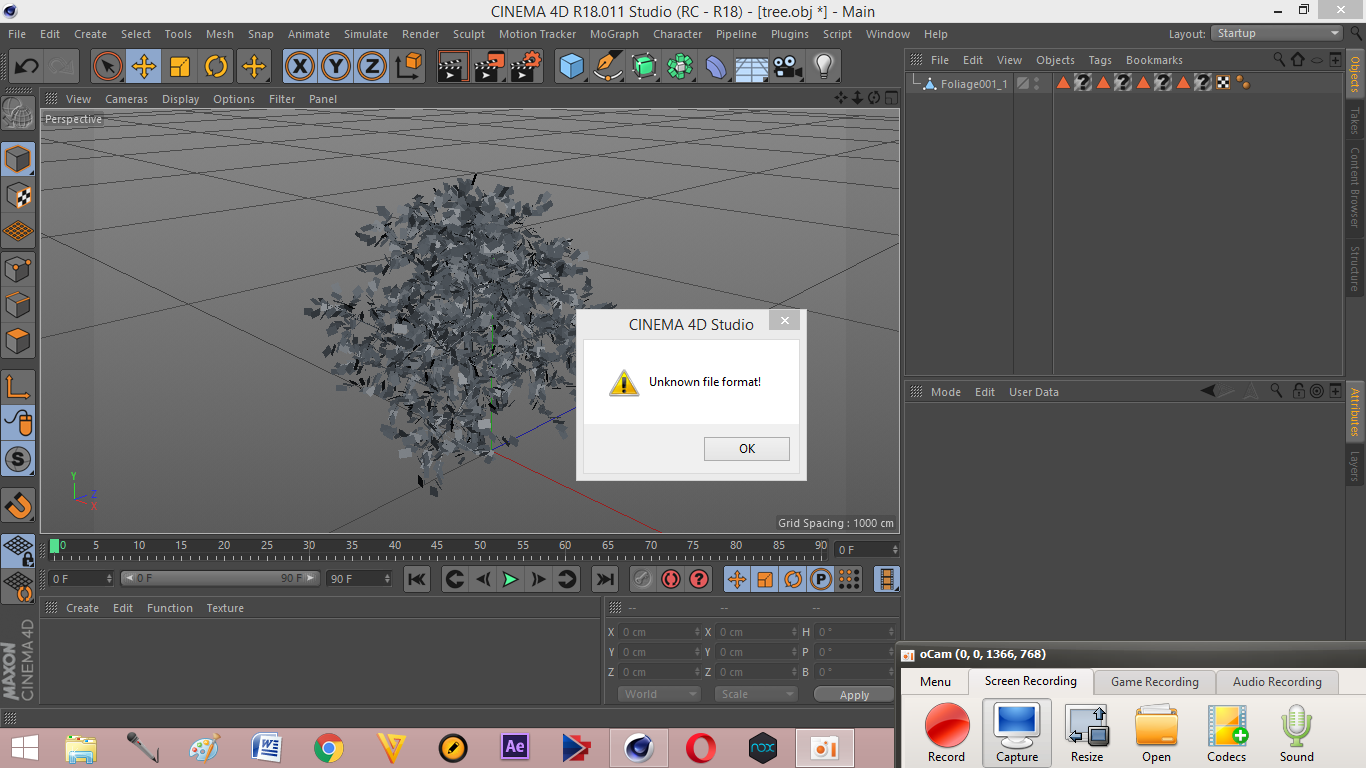Select Points mode in the left toolbar

coord(18,268)
